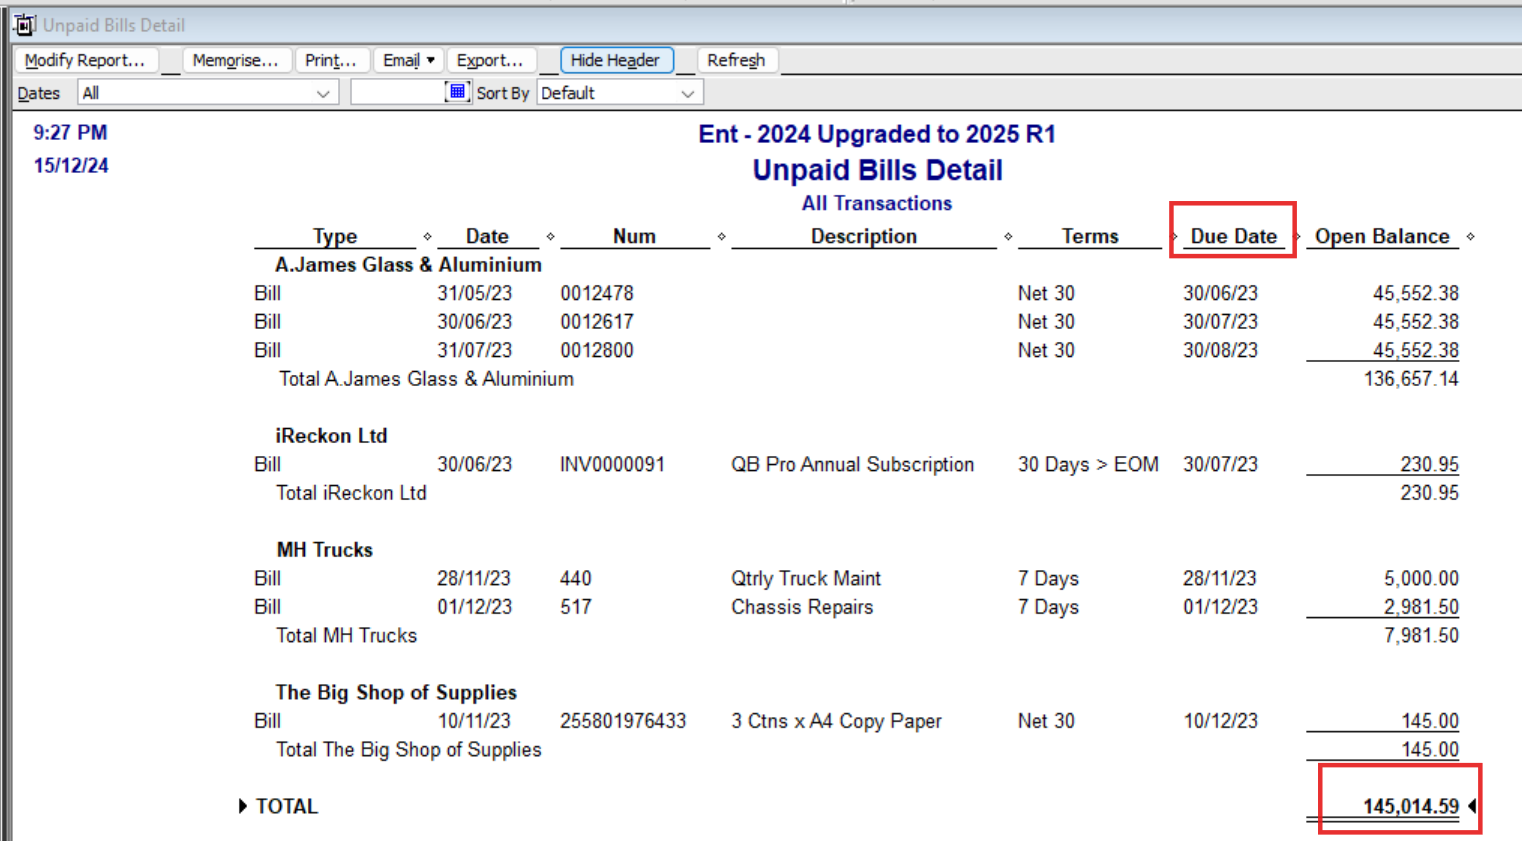1522x841 pixels.
Task: Click the Num column header
Action: 634,236
